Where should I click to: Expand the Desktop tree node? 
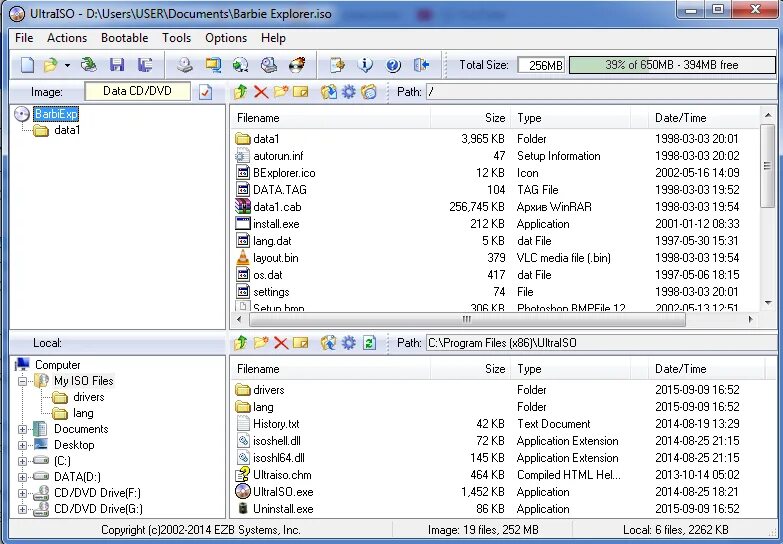coord(22,445)
